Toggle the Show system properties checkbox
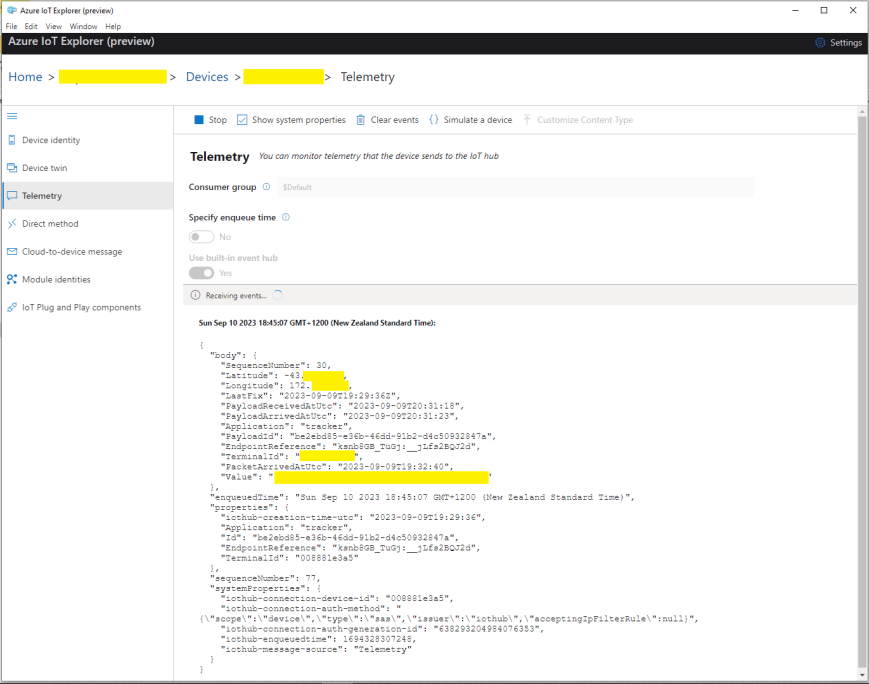Image resolution: width=869 pixels, height=684 pixels. (242, 120)
